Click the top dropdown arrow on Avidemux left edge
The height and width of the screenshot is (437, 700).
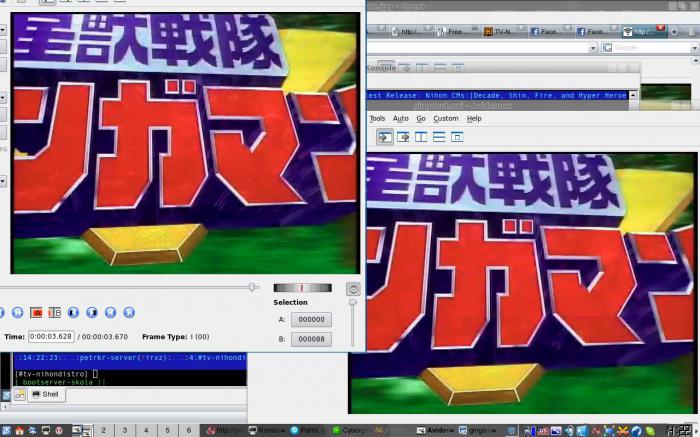(2, 30)
